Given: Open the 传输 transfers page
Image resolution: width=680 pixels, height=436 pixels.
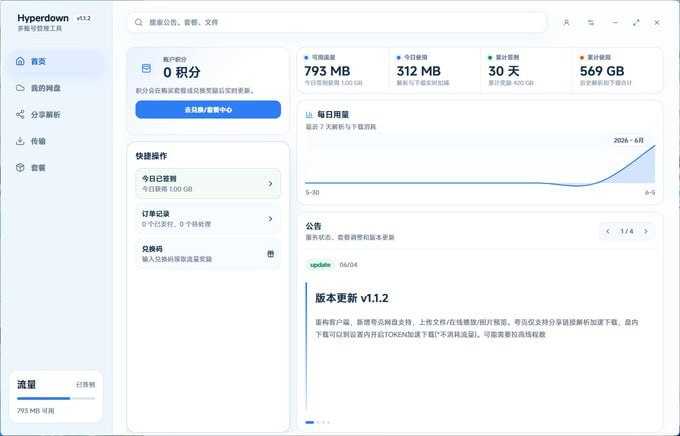Looking at the screenshot, I should pyautogui.click(x=56, y=141).
